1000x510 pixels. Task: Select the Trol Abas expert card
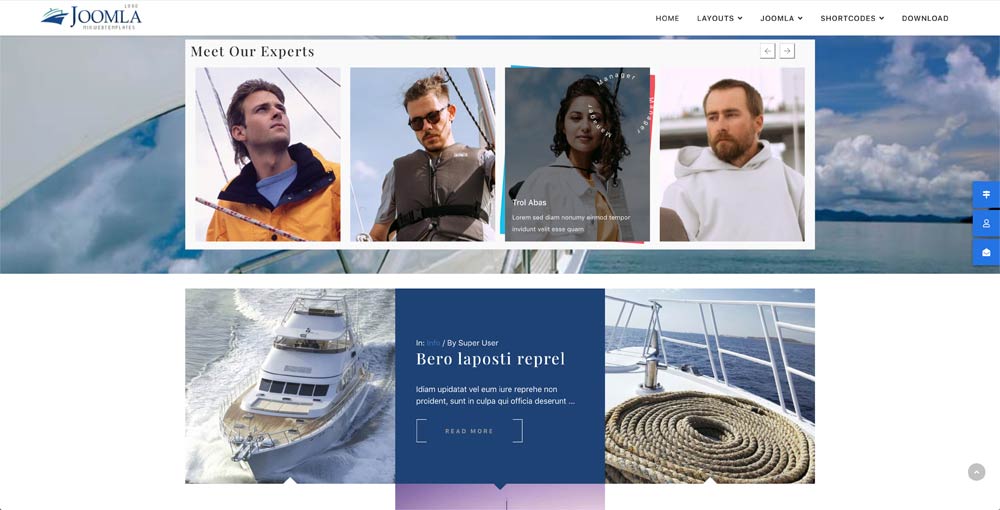(577, 154)
